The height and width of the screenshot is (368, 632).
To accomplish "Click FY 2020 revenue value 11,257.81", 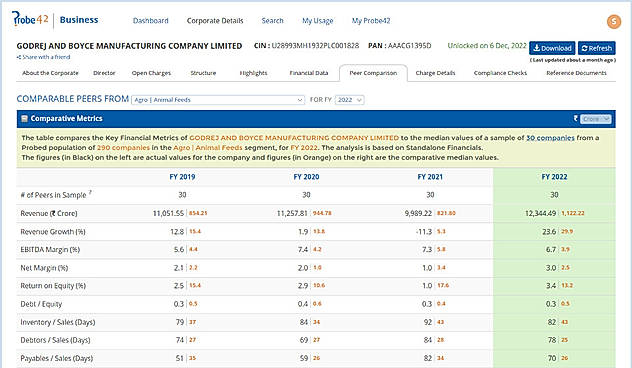I will 292,213.
